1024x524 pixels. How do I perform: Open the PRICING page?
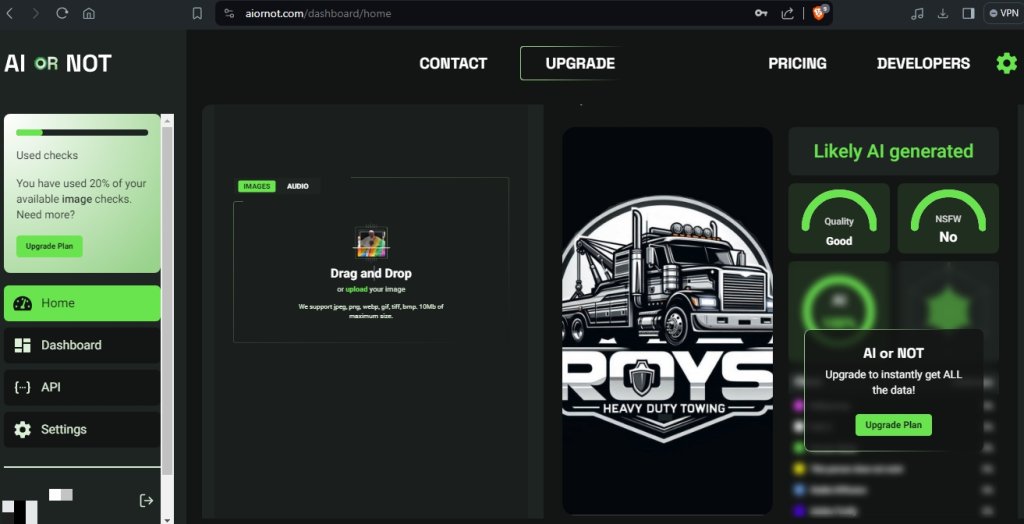pos(797,63)
